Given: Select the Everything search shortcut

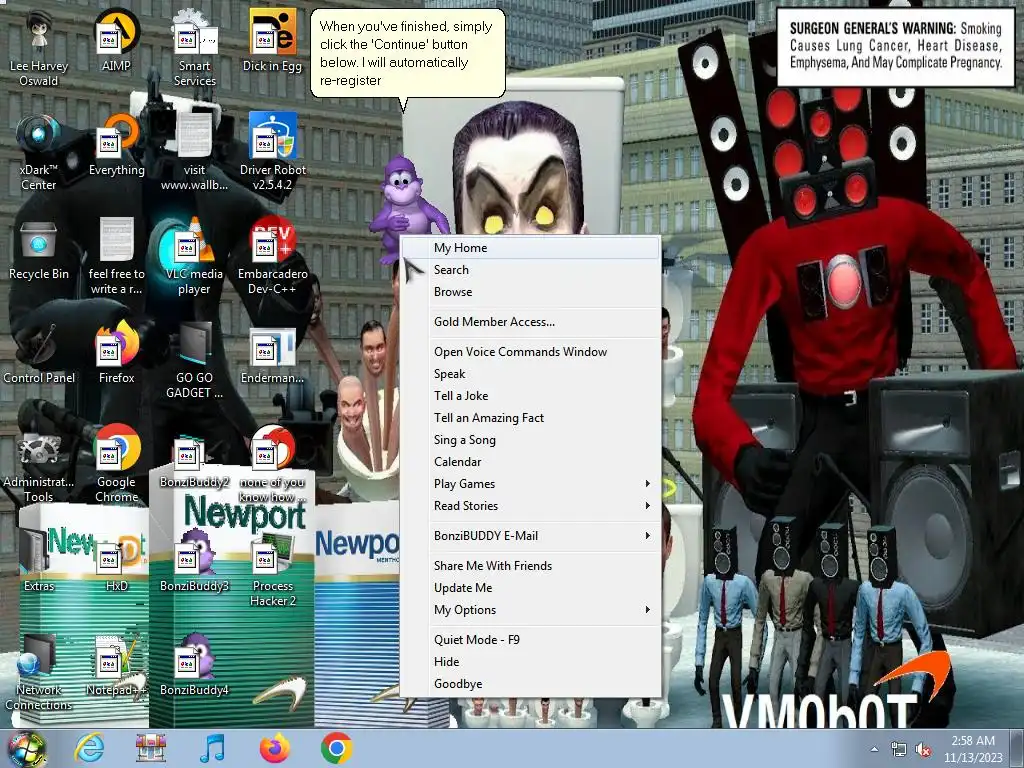Looking at the screenshot, I should tap(116, 145).
